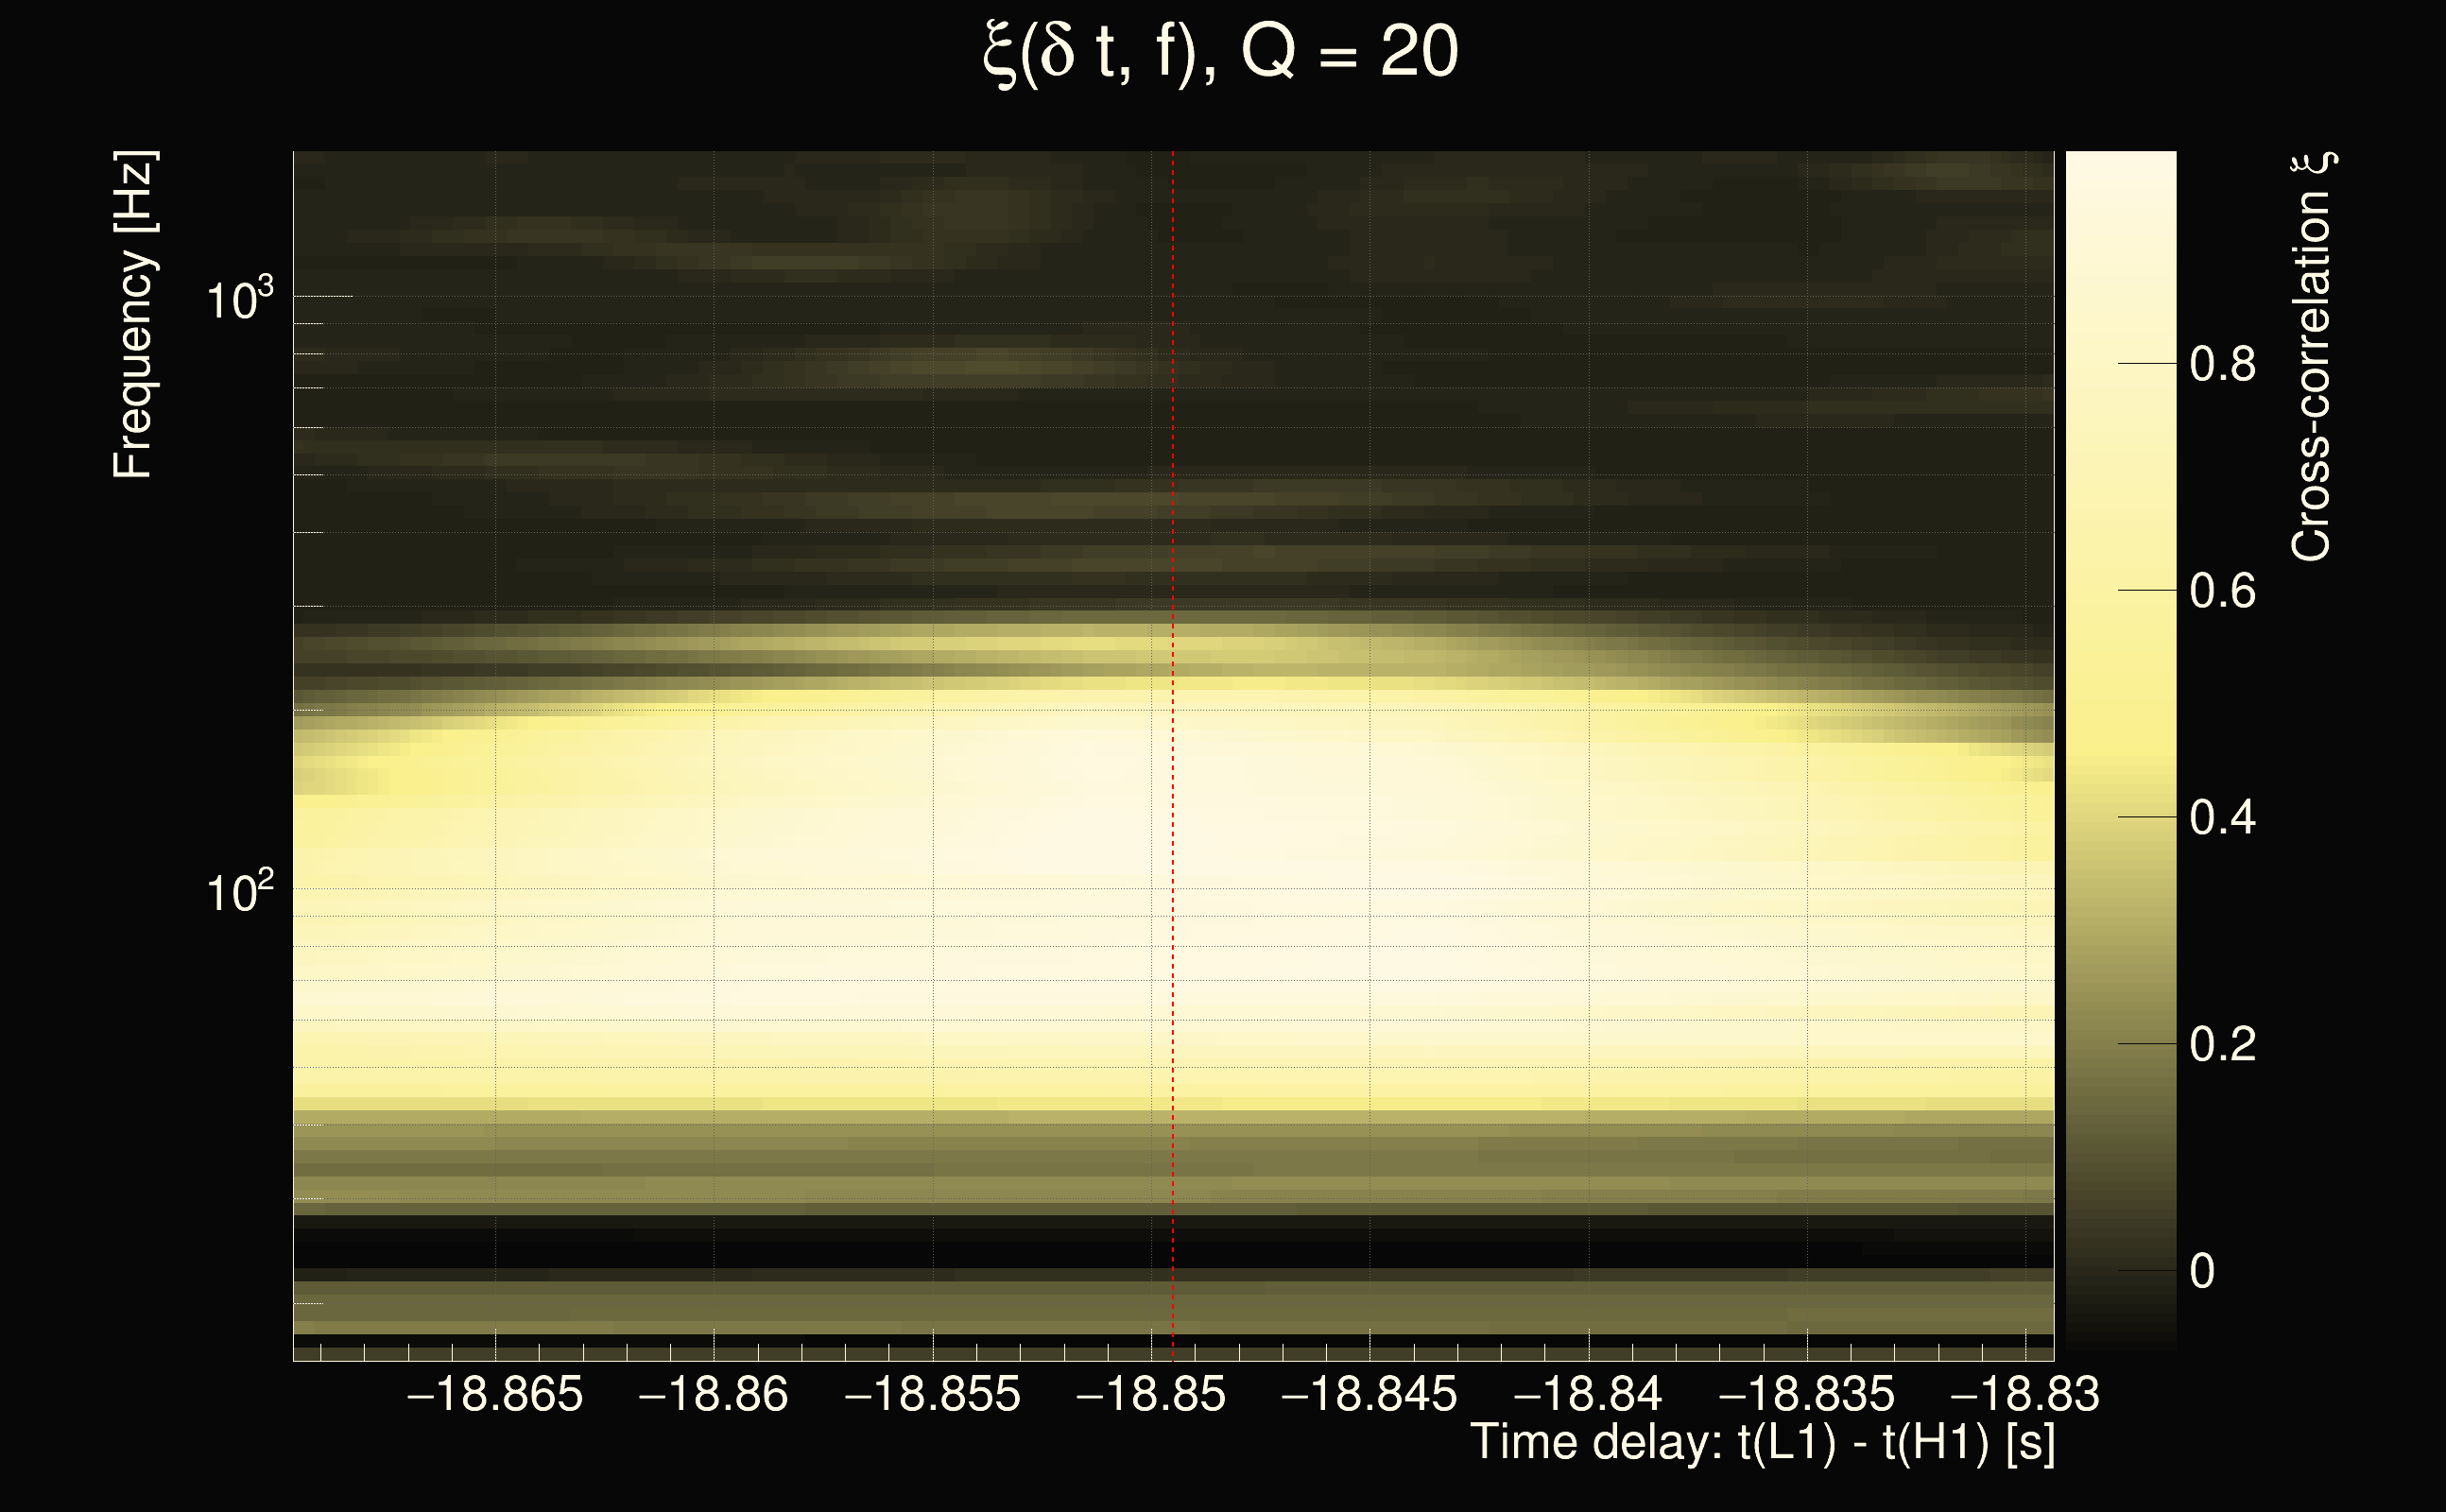This screenshot has width=2446, height=1512.
Task: Click the 0 value on the colorbar
Action: [x=2202, y=1272]
